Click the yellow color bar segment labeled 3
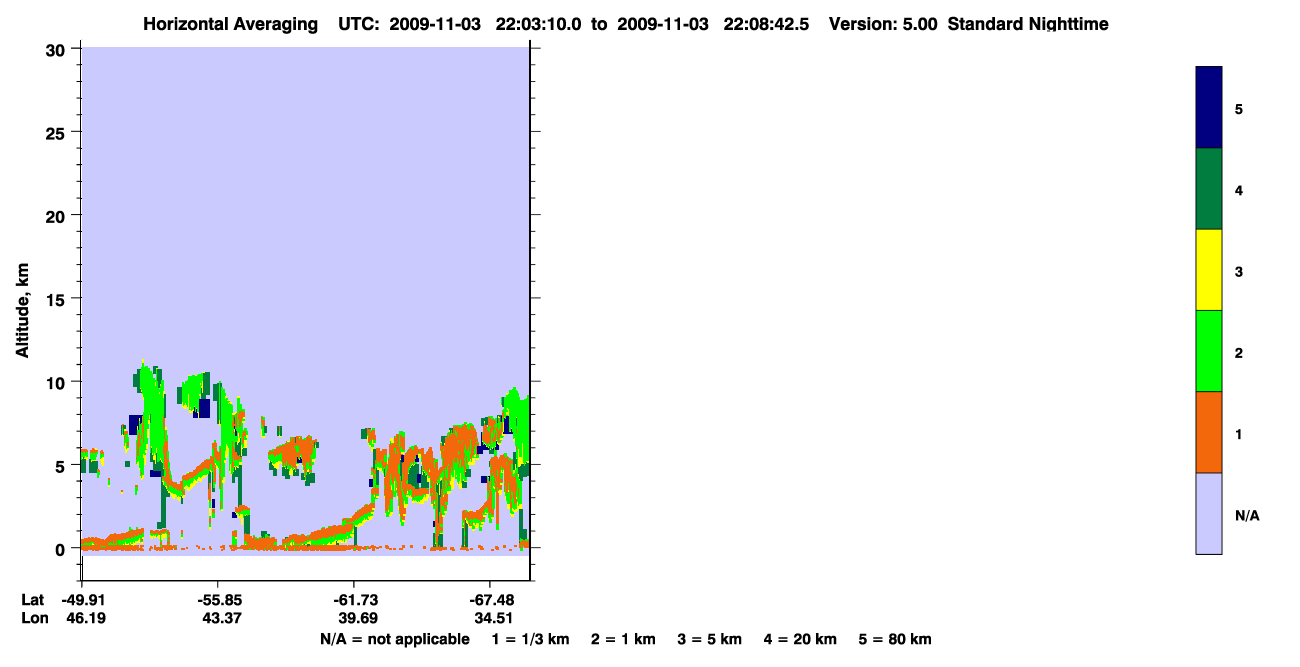 [x=1209, y=270]
